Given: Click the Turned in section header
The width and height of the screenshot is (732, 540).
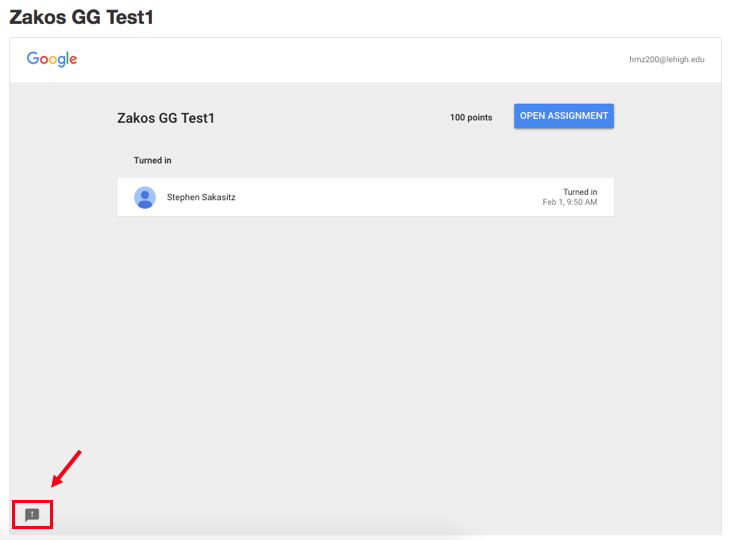Looking at the screenshot, I should [152, 160].
